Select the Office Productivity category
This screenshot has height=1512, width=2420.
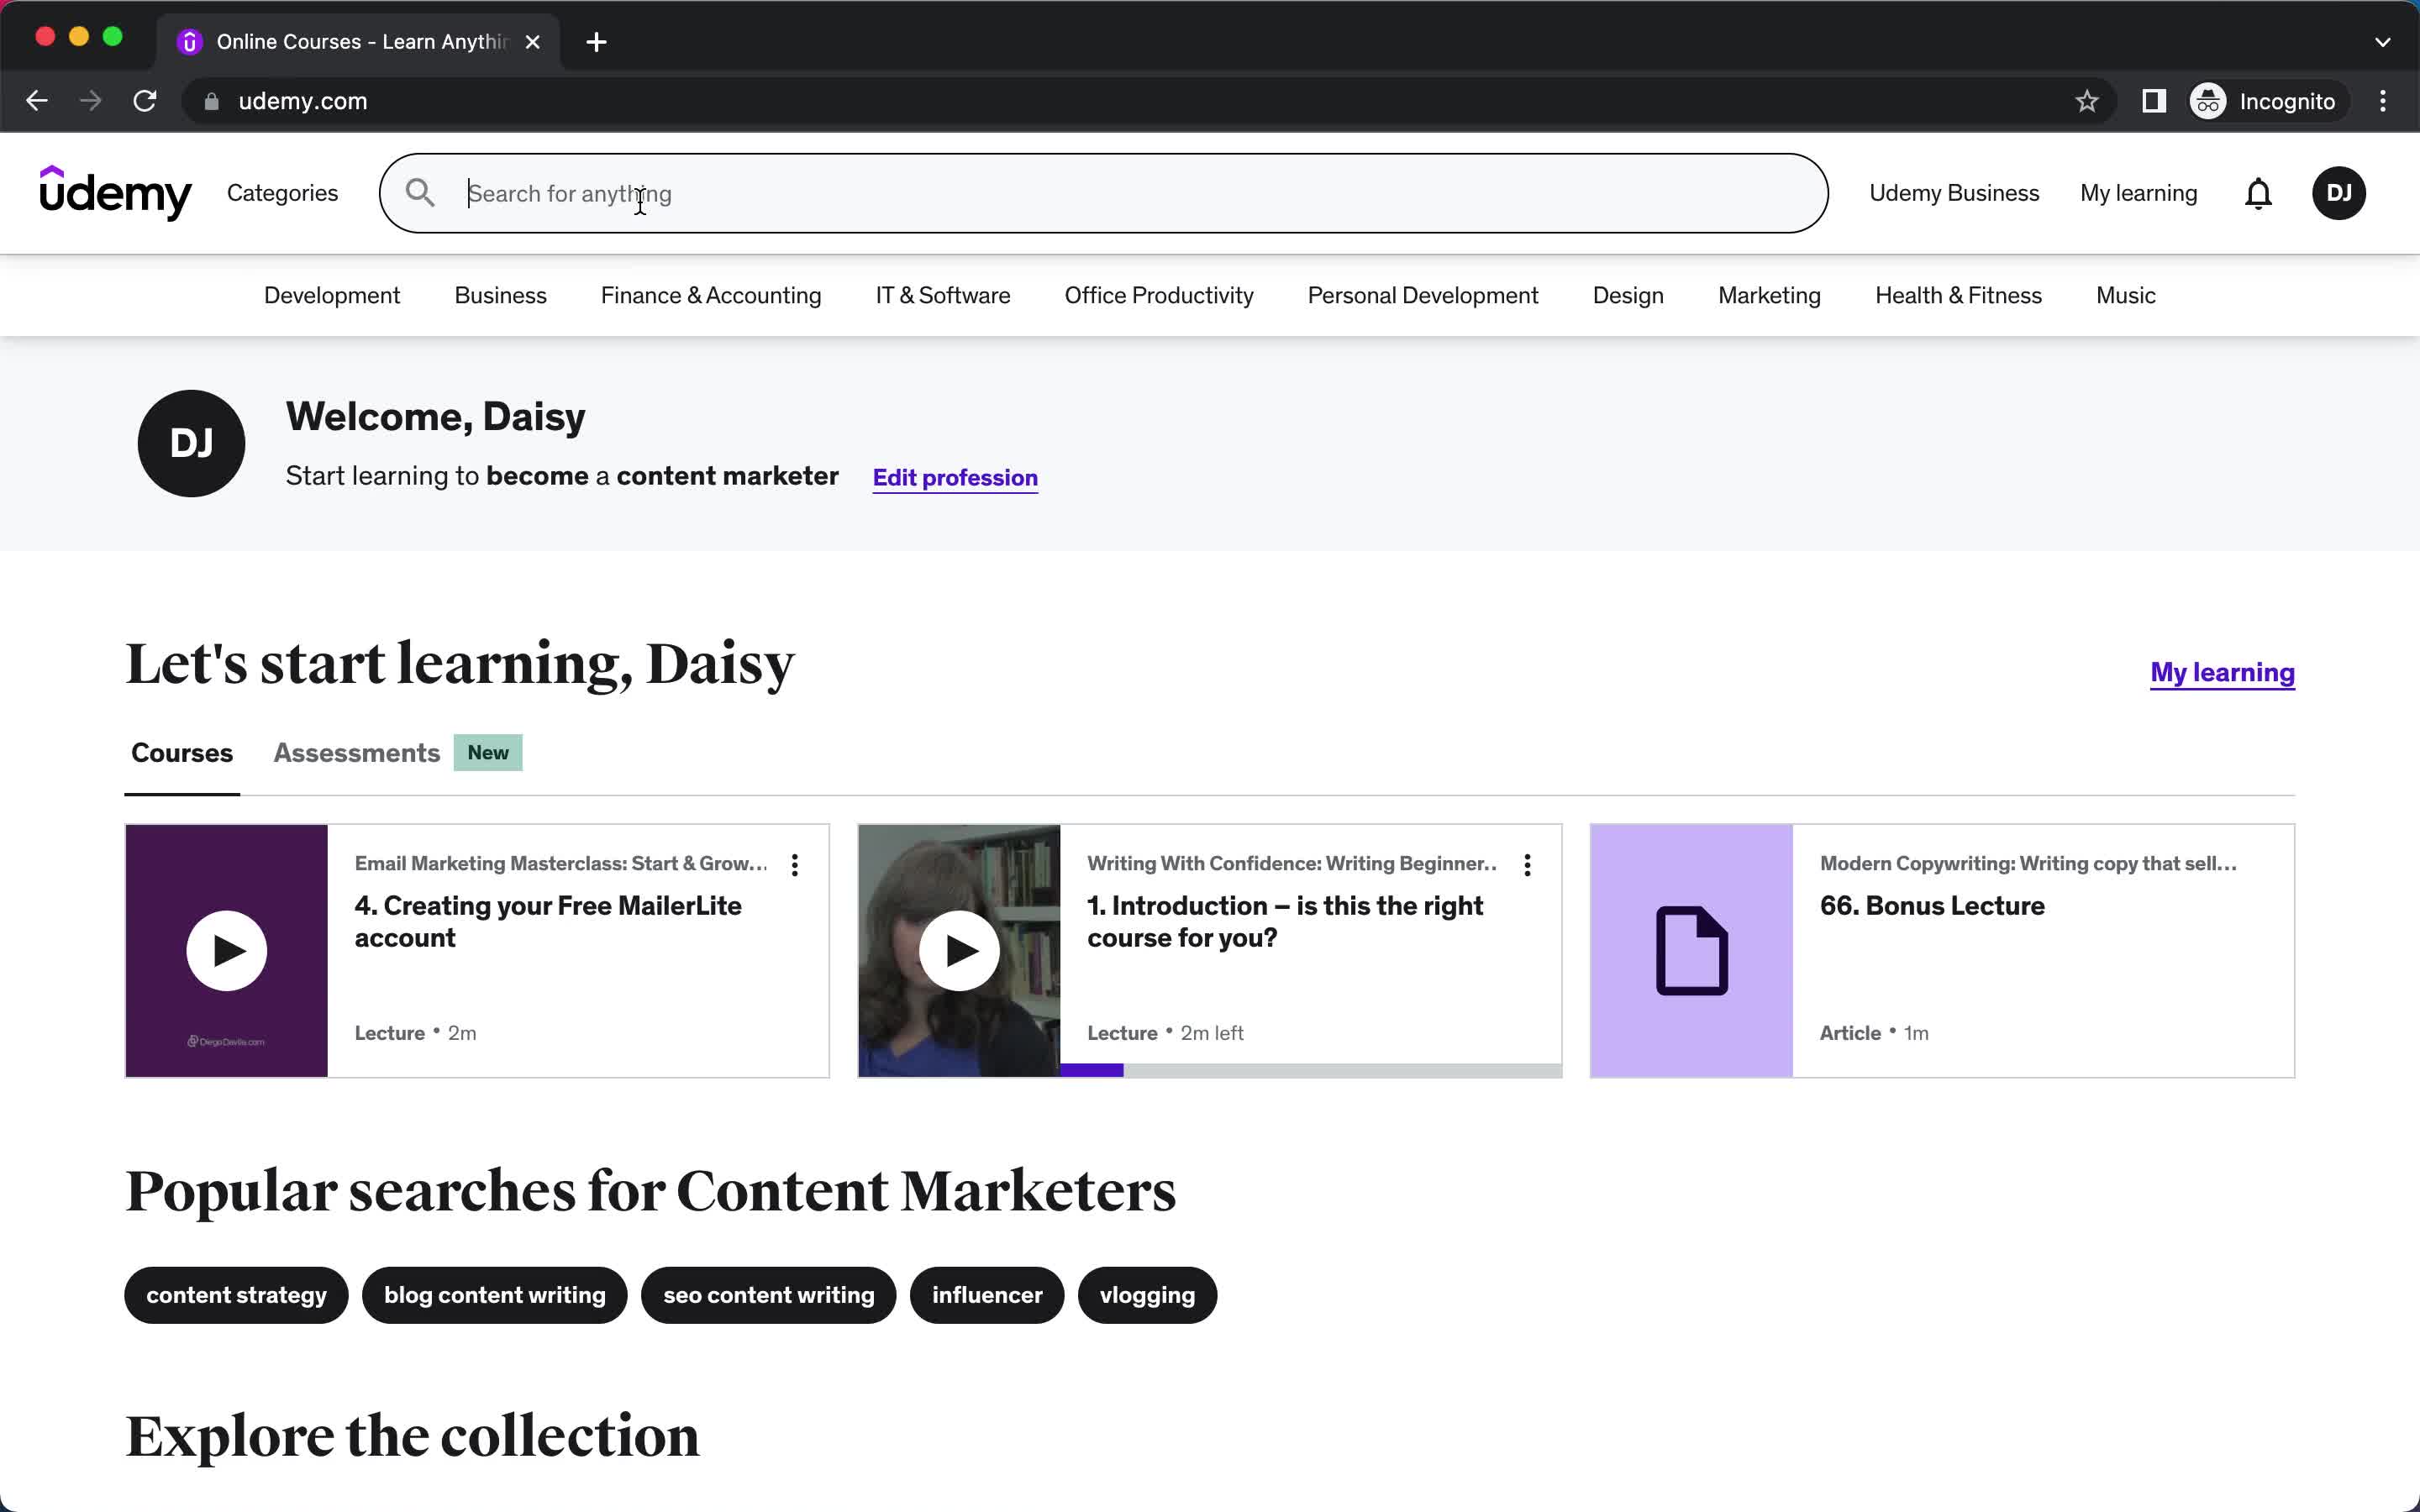click(1159, 296)
